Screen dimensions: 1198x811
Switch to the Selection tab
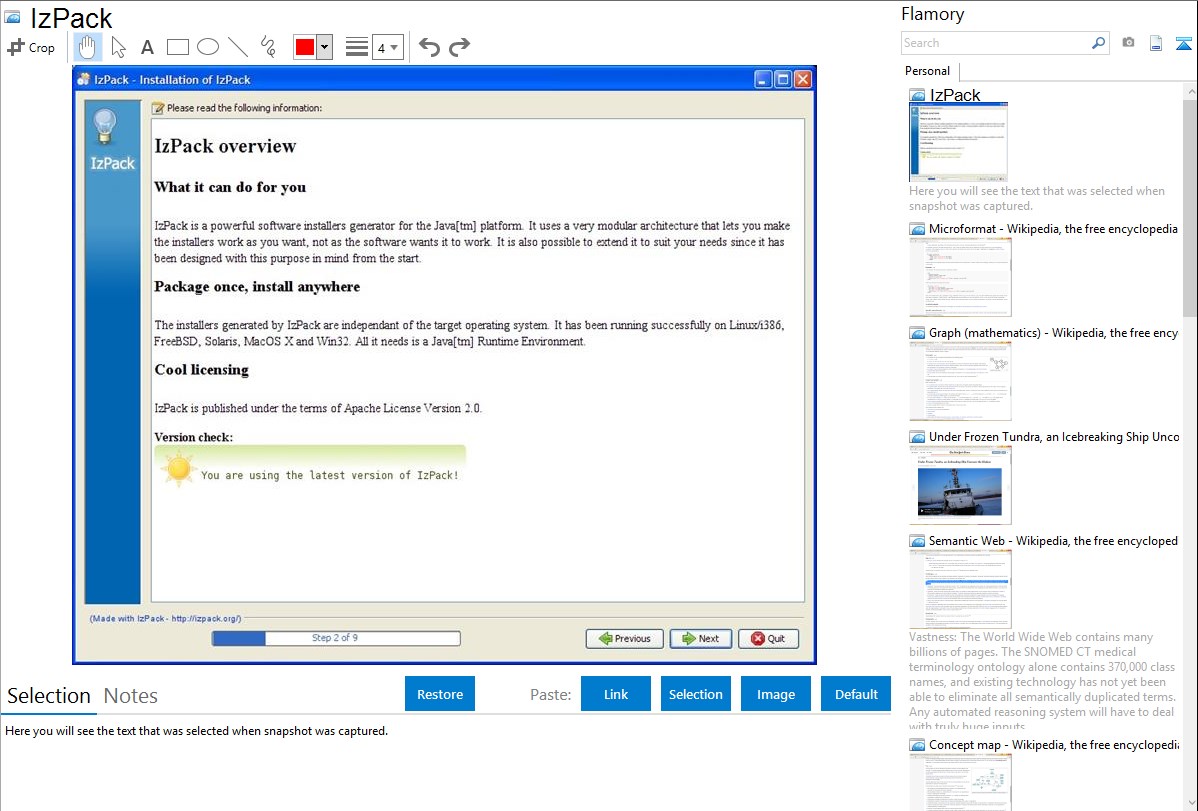click(49, 696)
